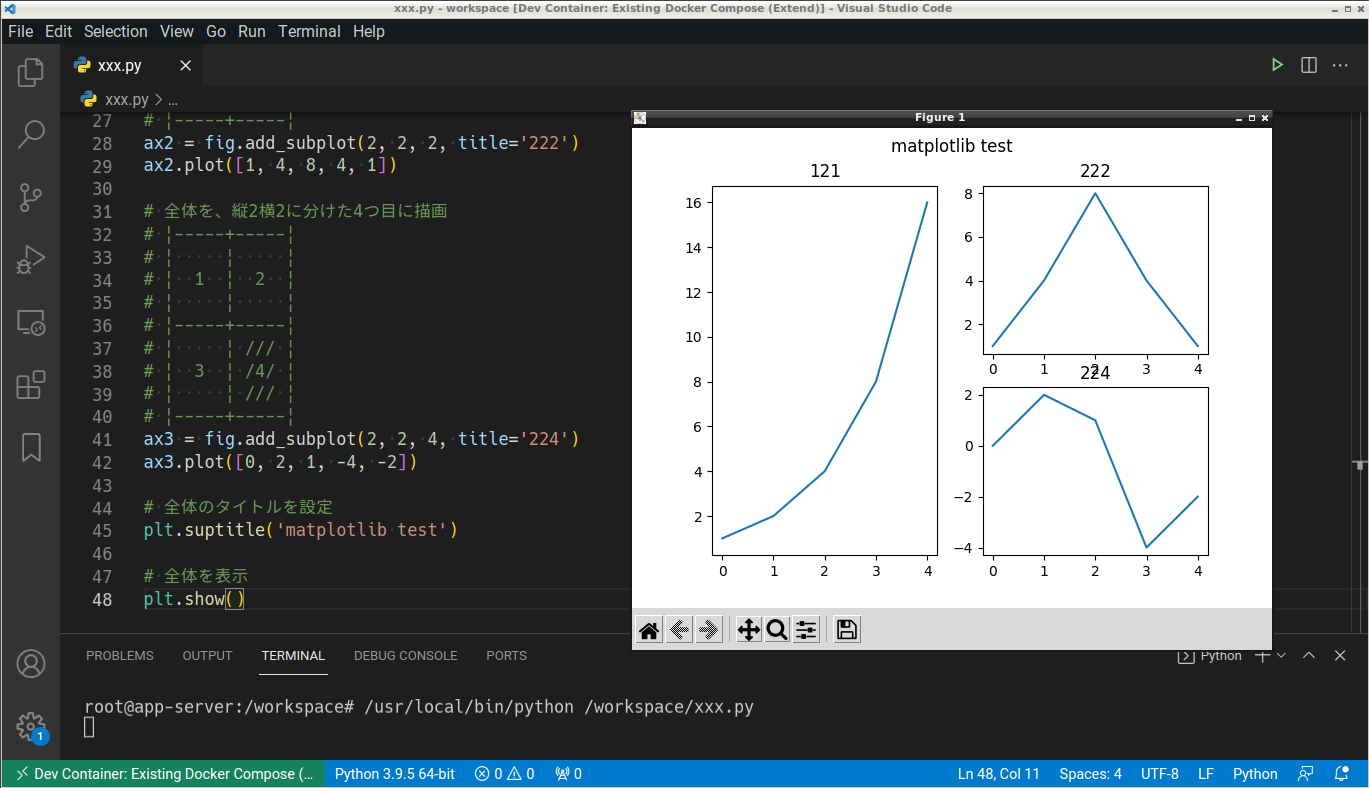Activate the Pan tool in Figure 1
Screen dimensions: 1369x788
point(748,629)
